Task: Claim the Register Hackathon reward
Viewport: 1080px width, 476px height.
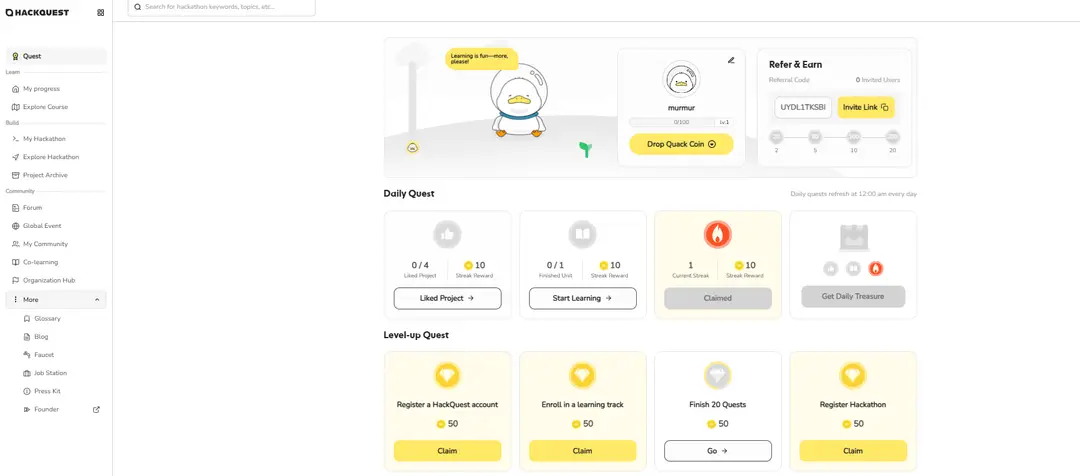Action: 852,451
